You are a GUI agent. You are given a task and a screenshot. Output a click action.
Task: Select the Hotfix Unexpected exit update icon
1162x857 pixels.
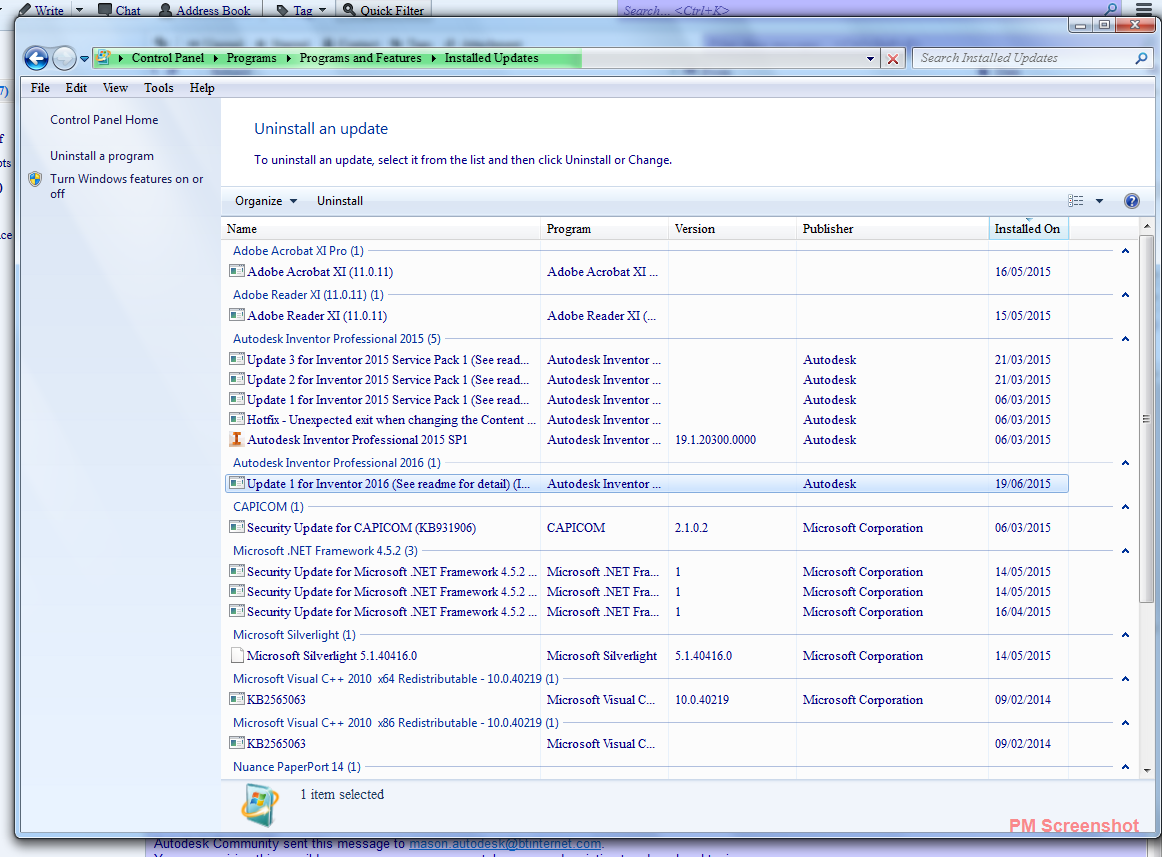click(236, 419)
